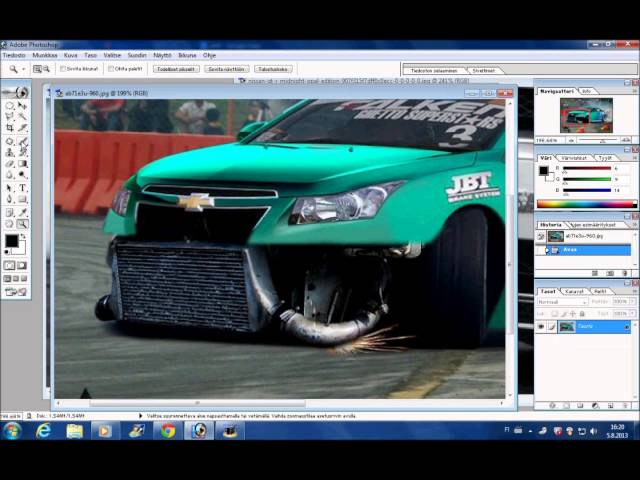
Task: Open the Normaali blend mode dropdown
Action: (x=562, y=302)
